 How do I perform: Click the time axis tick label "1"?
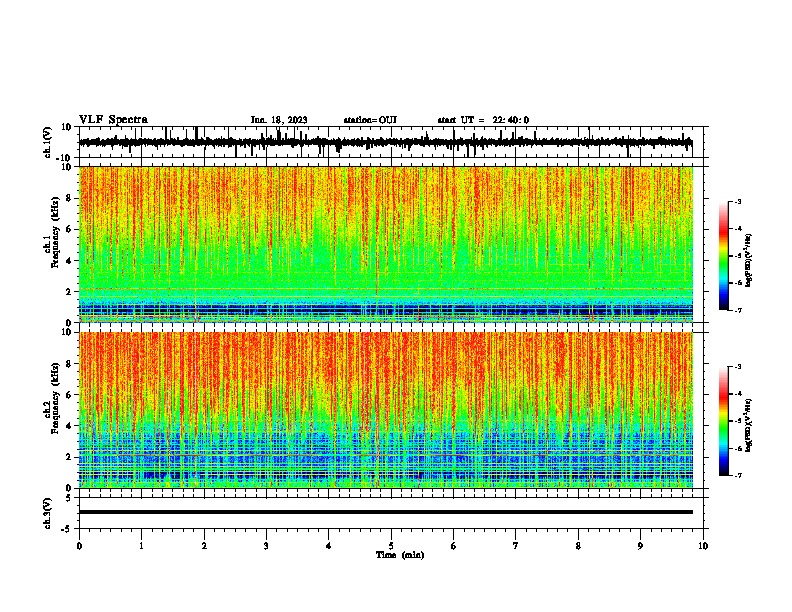click(x=141, y=546)
